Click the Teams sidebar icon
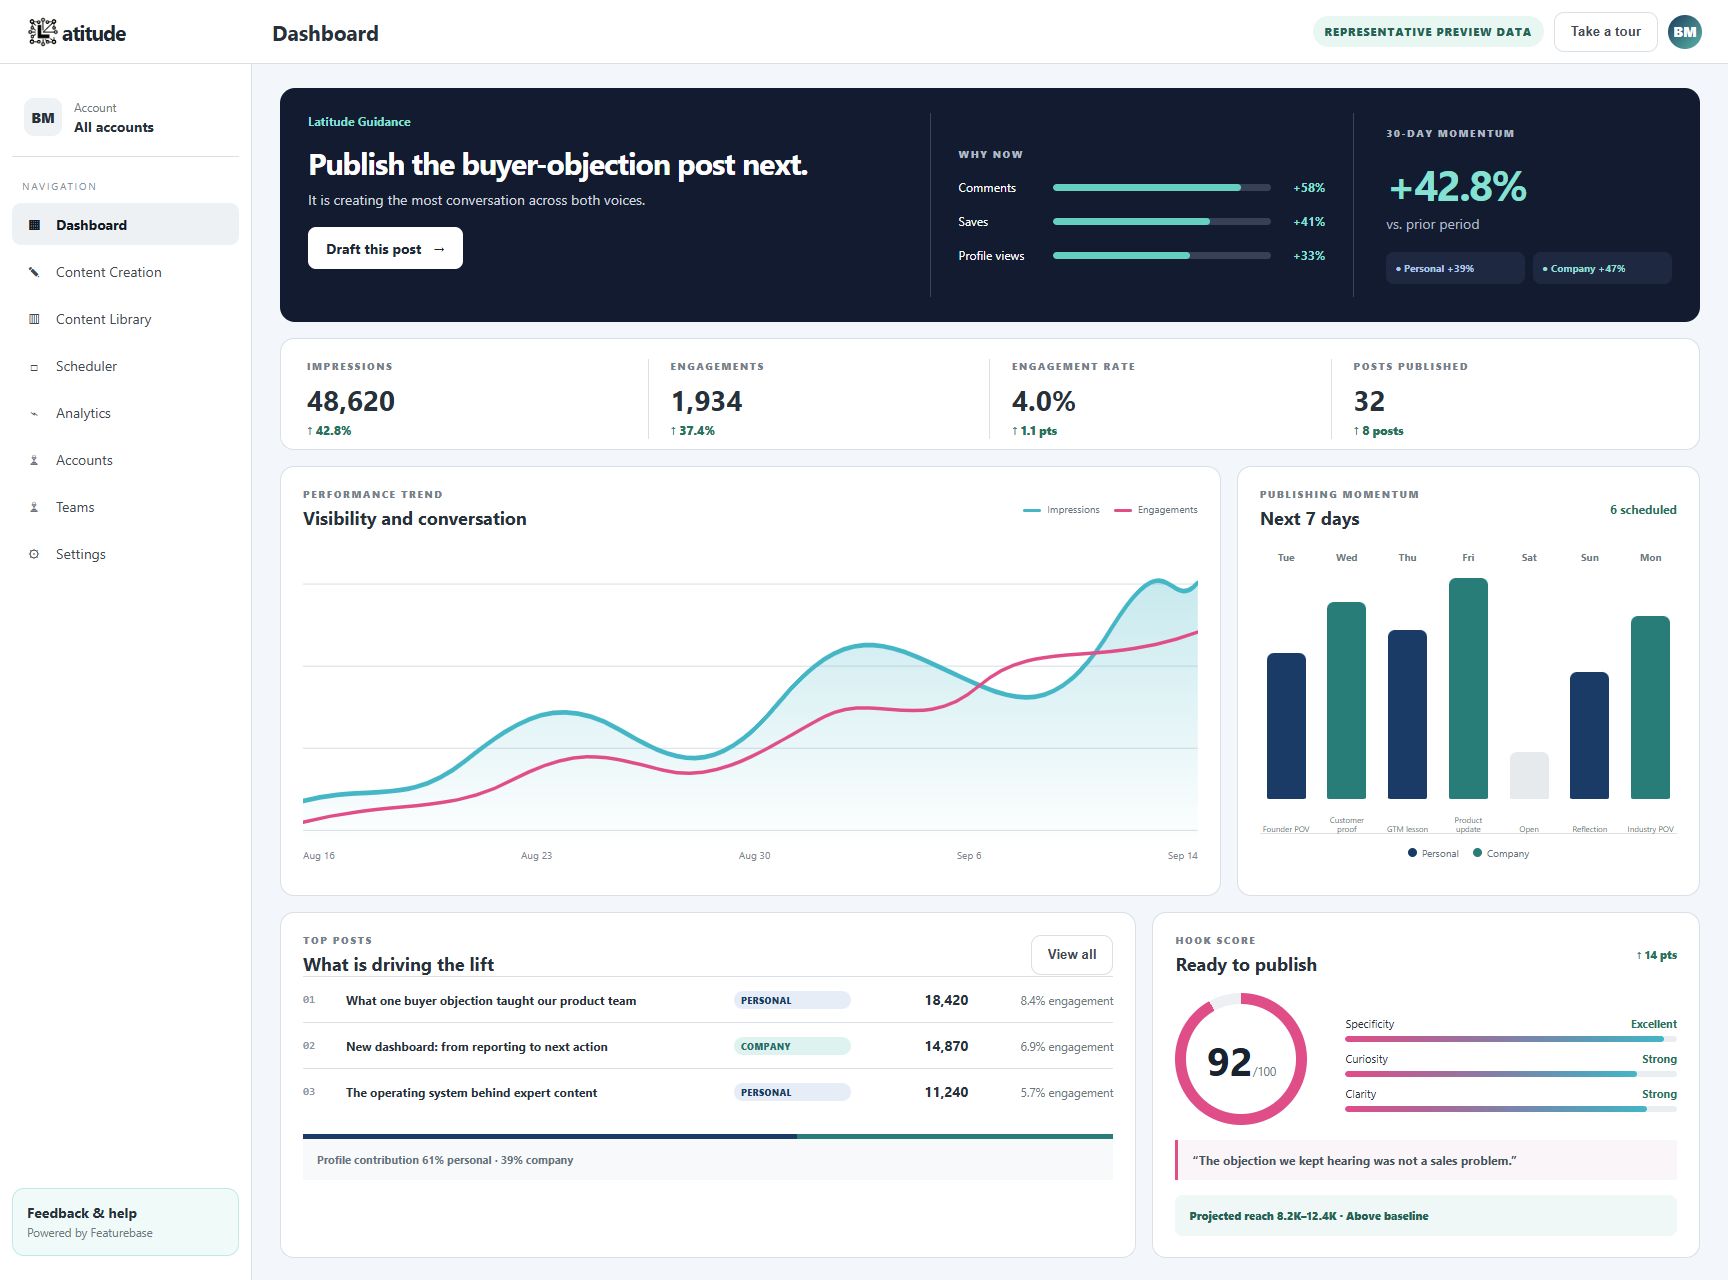The image size is (1728, 1280). [x=34, y=507]
